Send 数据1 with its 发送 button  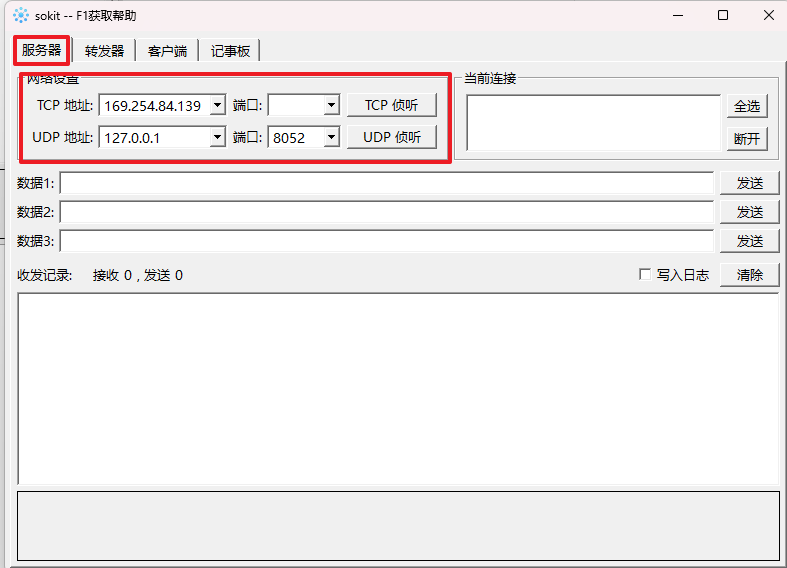(749, 183)
